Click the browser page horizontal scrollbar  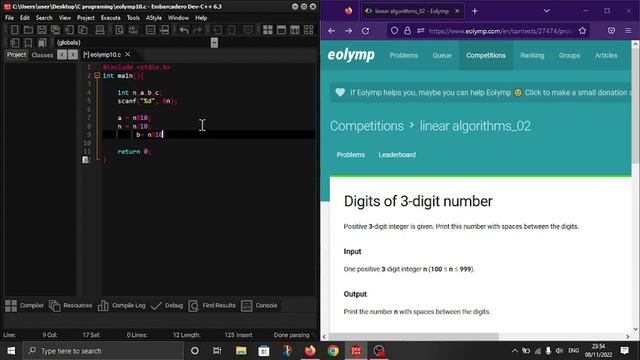coord(413,336)
